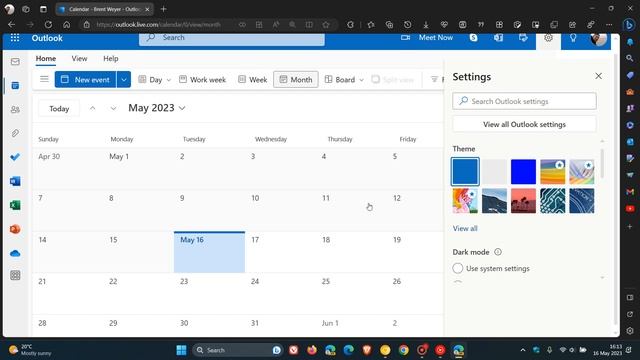
Task: Select the mountain landscape theme
Action: (x=494, y=200)
